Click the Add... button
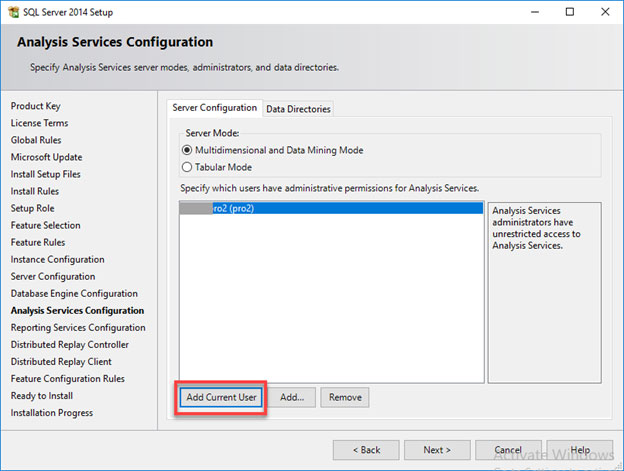 pyautogui.click(x=292, y=397)
